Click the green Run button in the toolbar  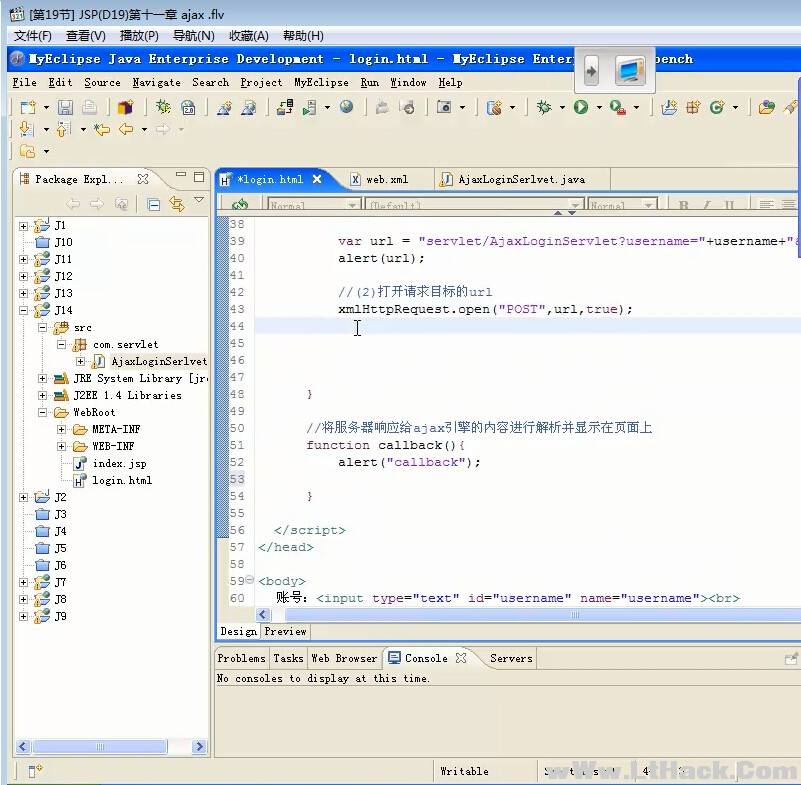point(581,107)
